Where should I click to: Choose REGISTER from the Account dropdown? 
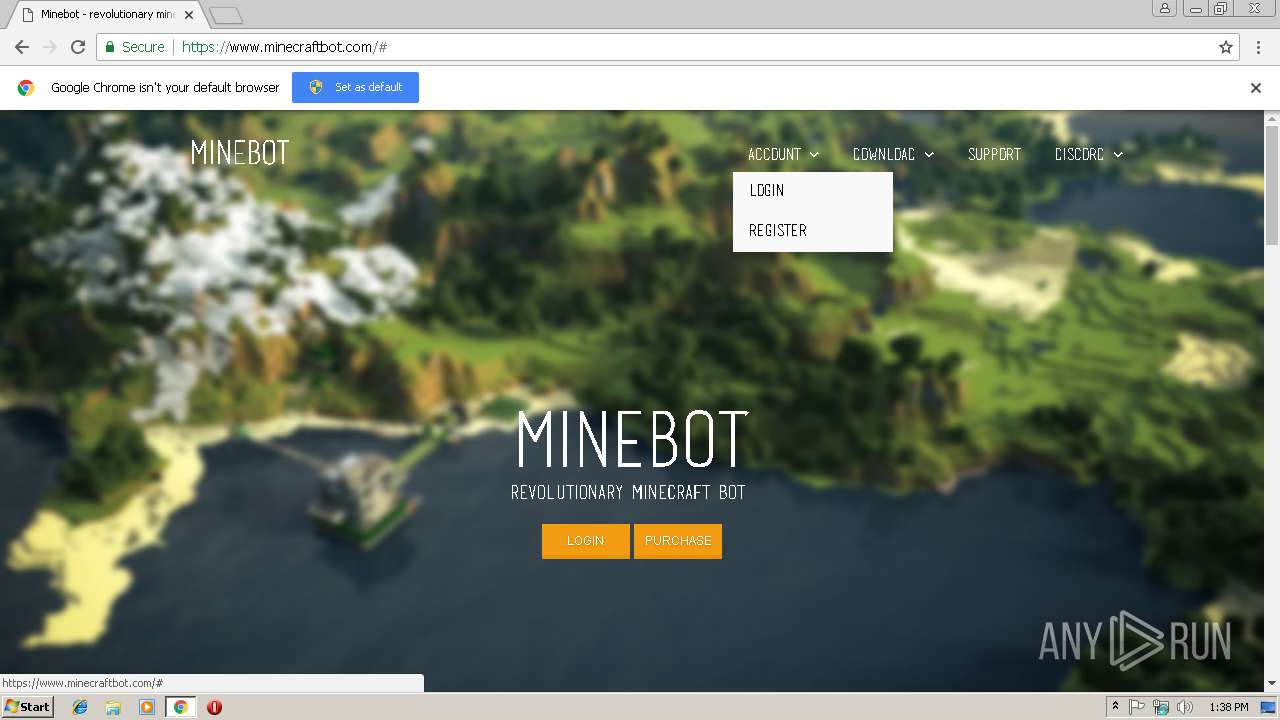812,230
